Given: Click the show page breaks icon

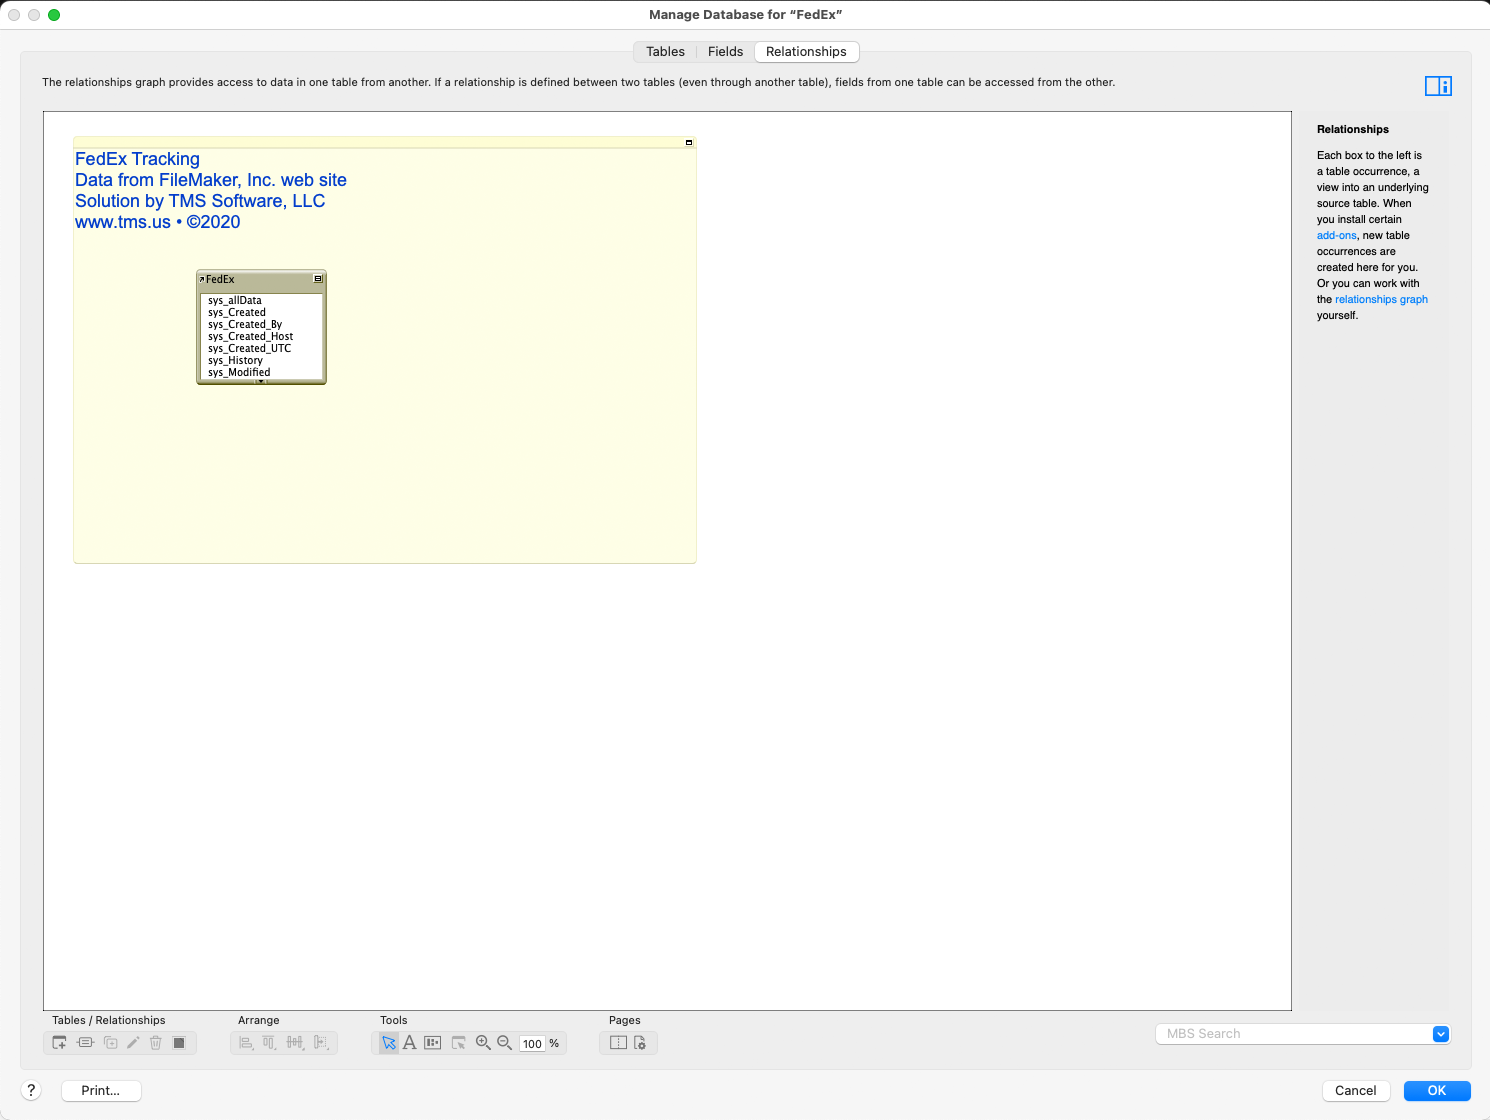Looking at the screenshot, I should click(618, 1043).
